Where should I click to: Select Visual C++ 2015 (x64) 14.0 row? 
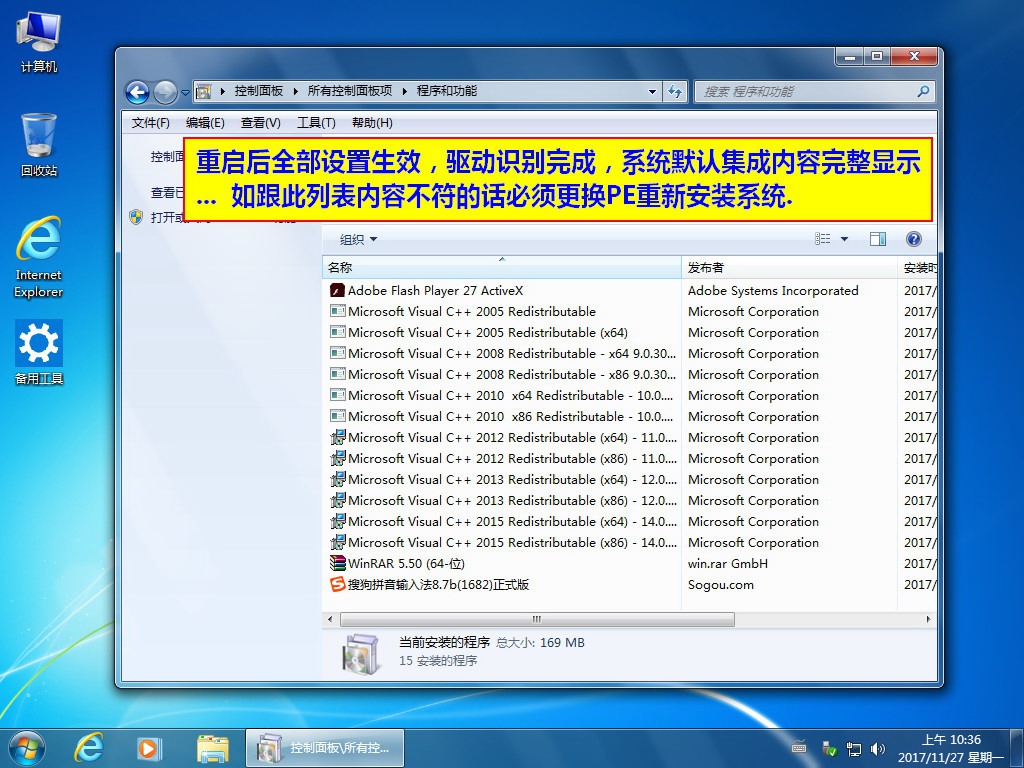click(630, 521)
